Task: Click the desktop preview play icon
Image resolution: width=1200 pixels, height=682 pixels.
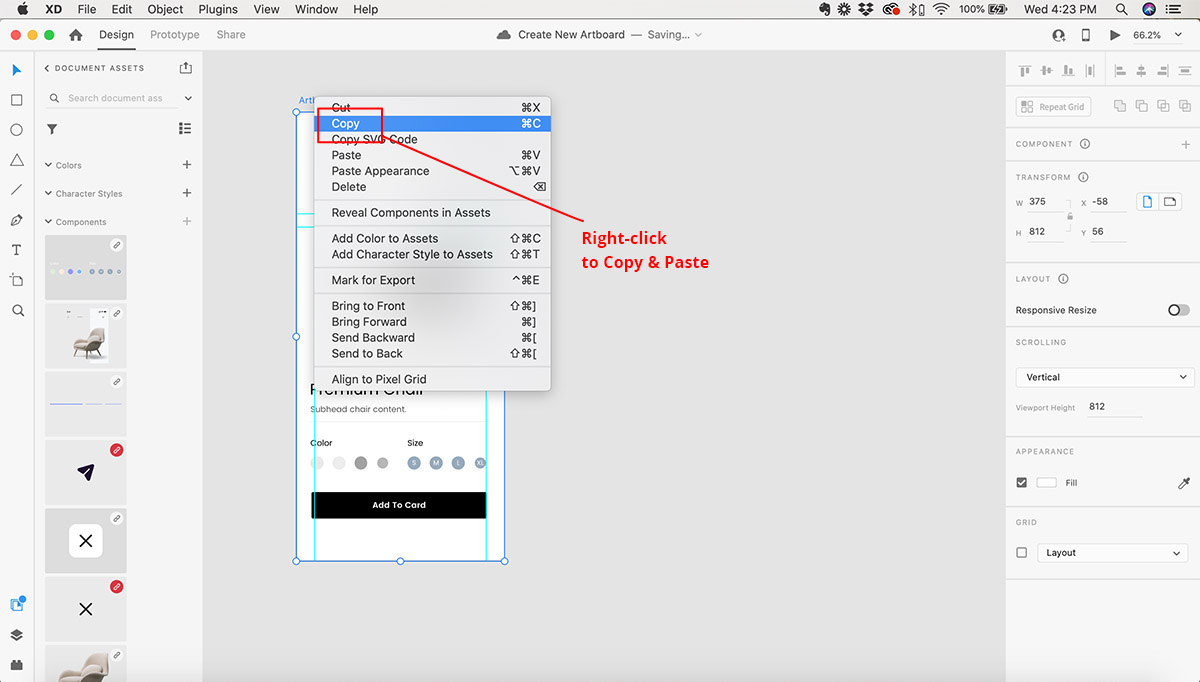Action: click(1115, 35)
